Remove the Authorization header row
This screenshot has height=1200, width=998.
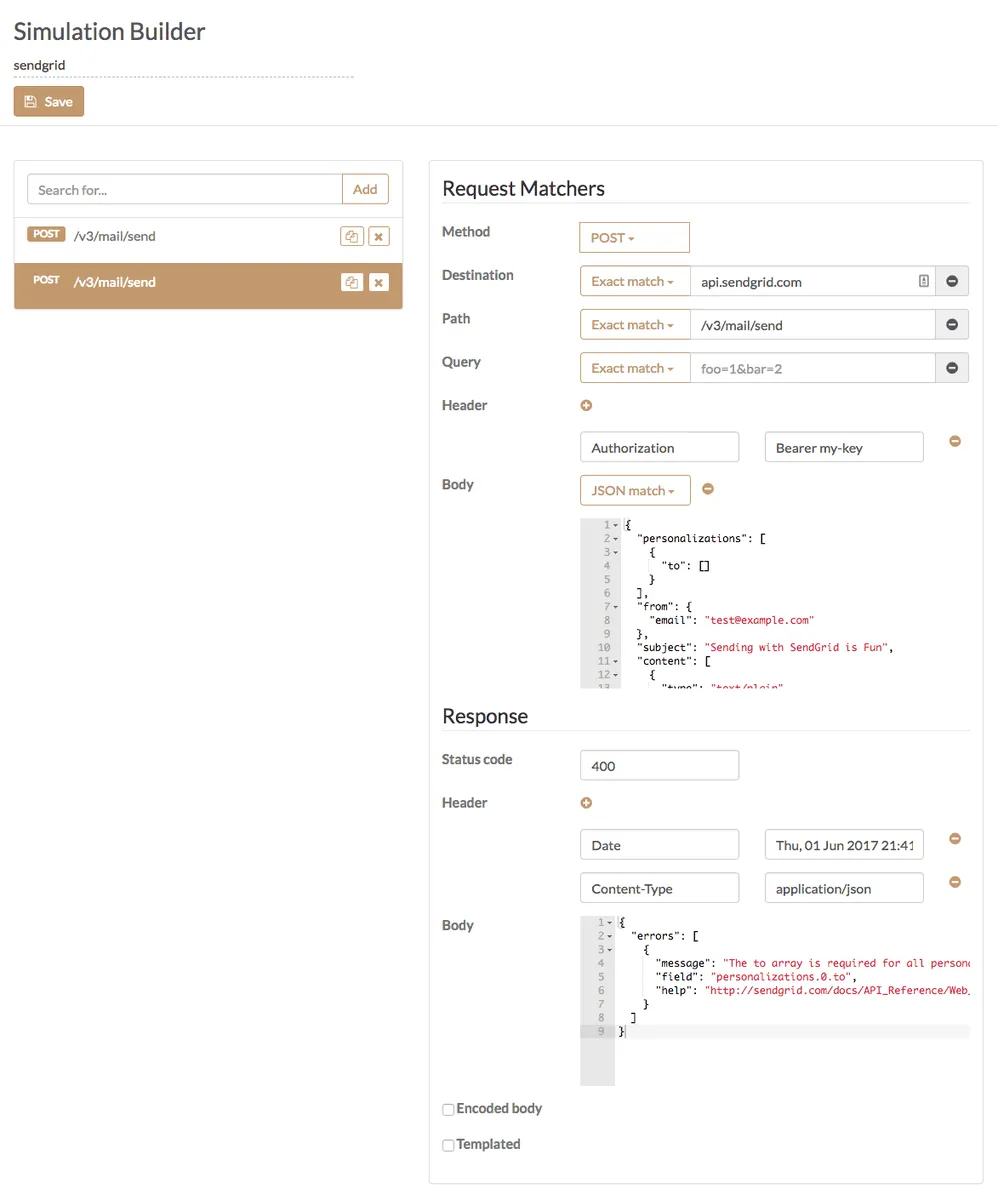[954, 440]
